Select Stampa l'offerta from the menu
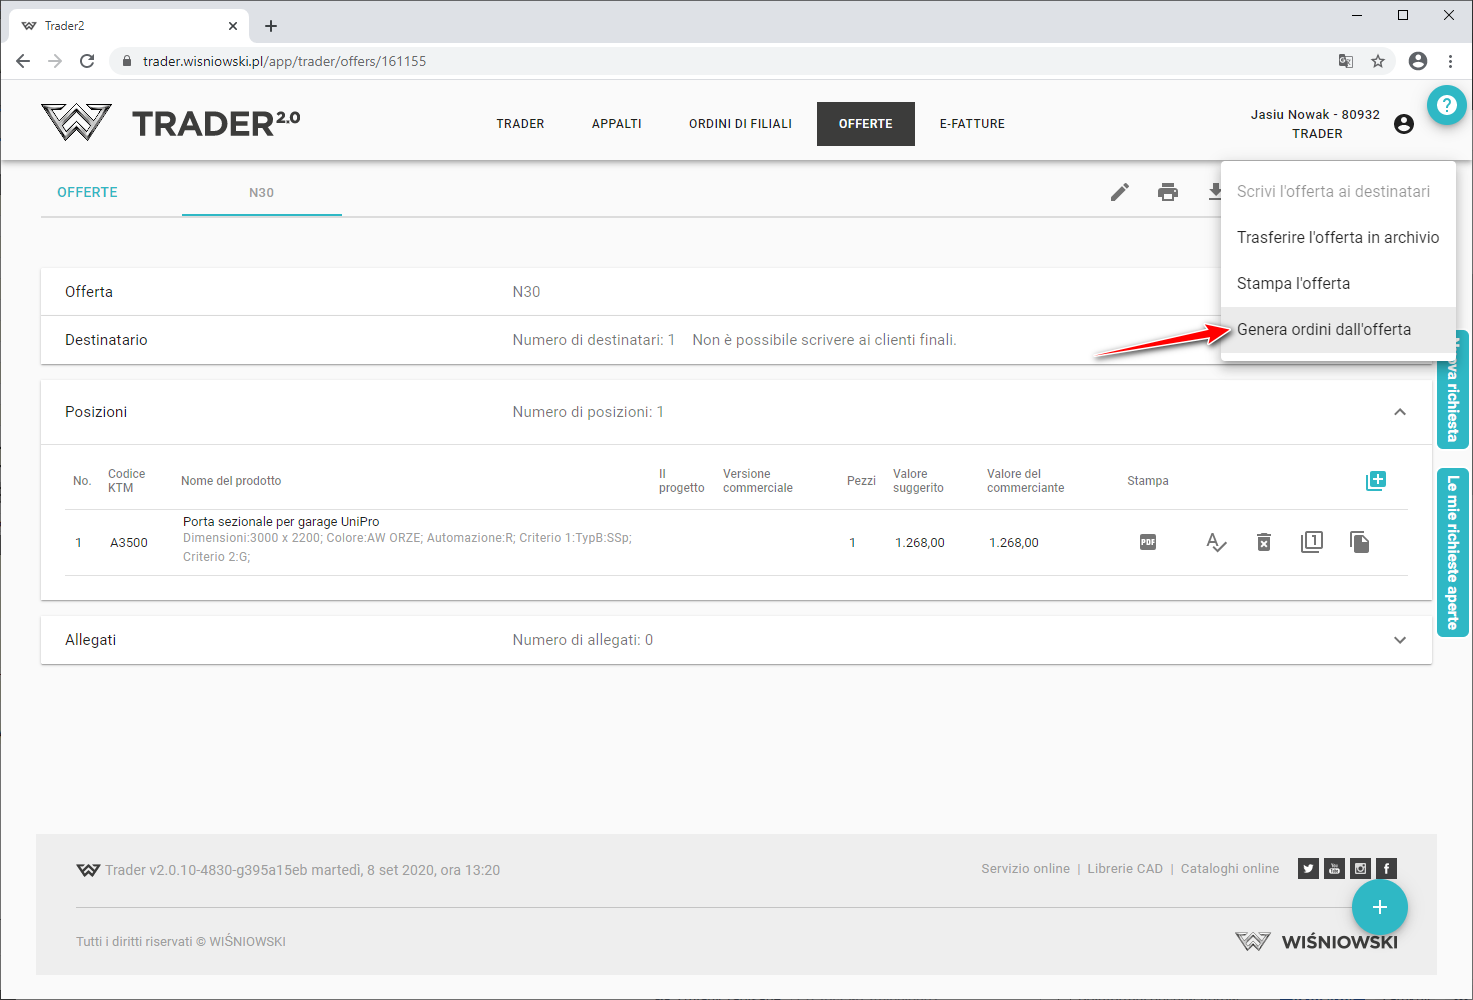The height and width of the screenshot is (1000, 1473). 1293,283
